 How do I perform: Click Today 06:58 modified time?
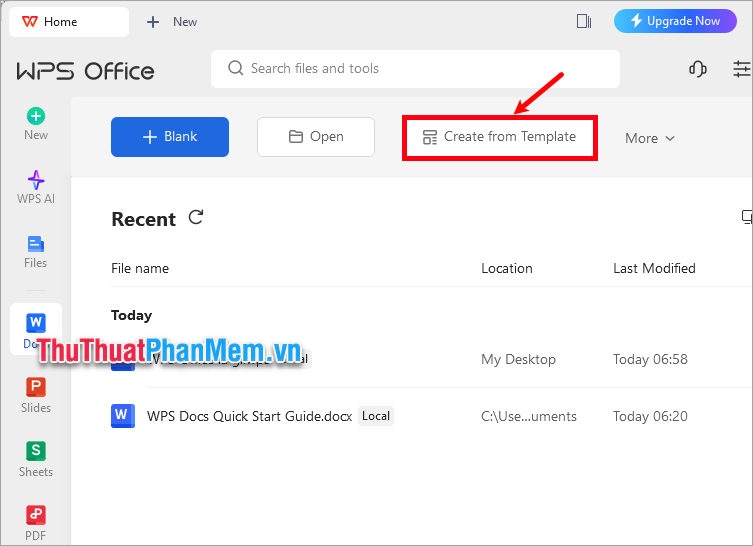pyautogui.click(x=650, y=359)
